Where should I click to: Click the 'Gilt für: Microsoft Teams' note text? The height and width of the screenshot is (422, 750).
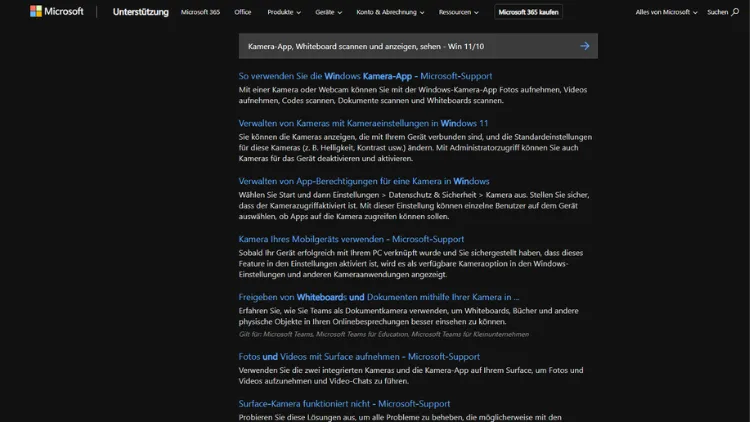384,334
